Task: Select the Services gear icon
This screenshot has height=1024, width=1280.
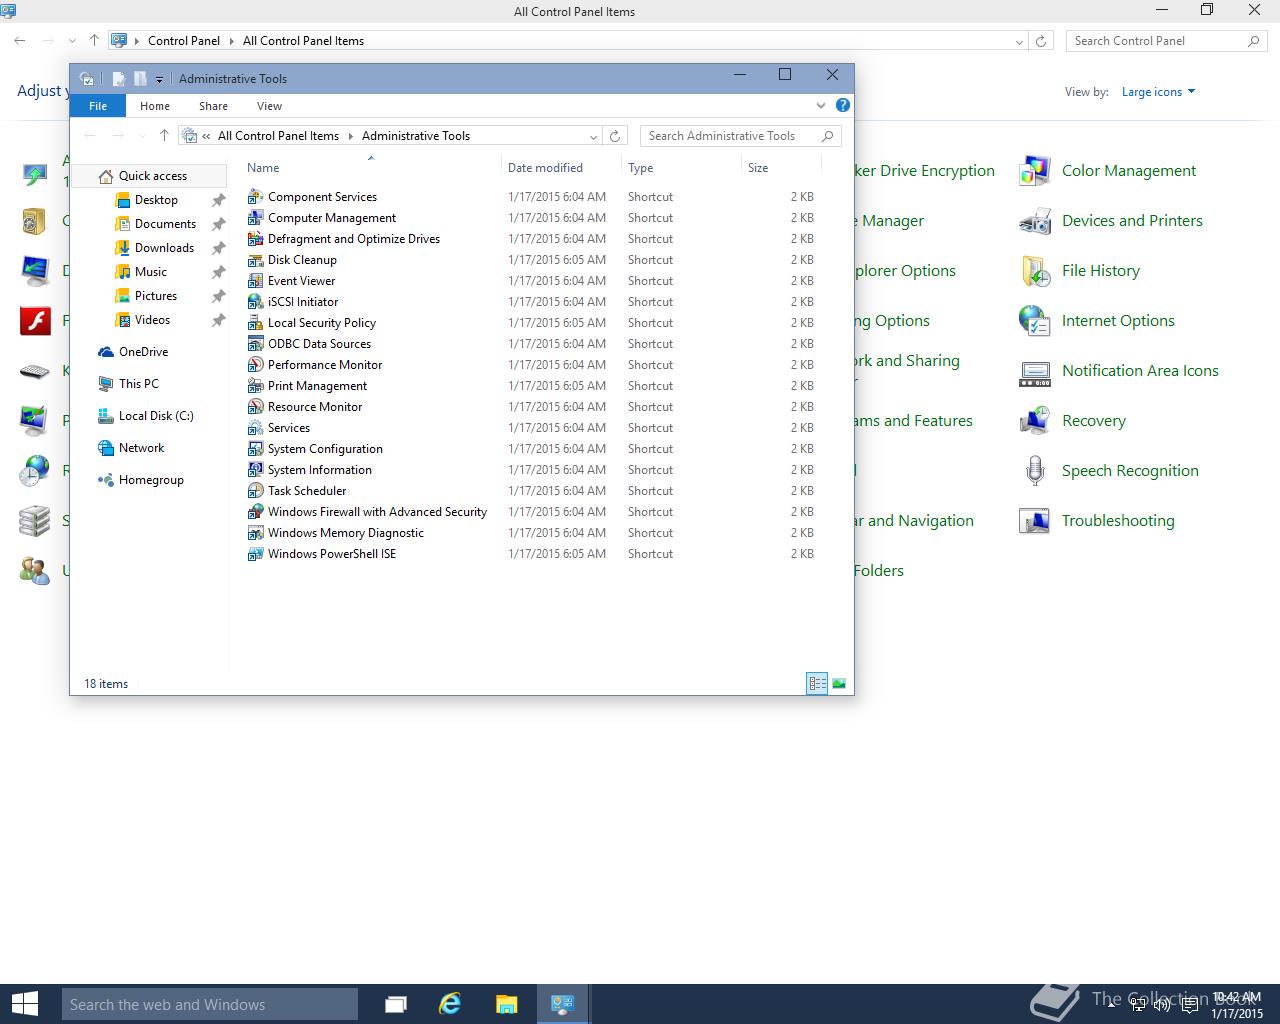Action: click(255, 428)
